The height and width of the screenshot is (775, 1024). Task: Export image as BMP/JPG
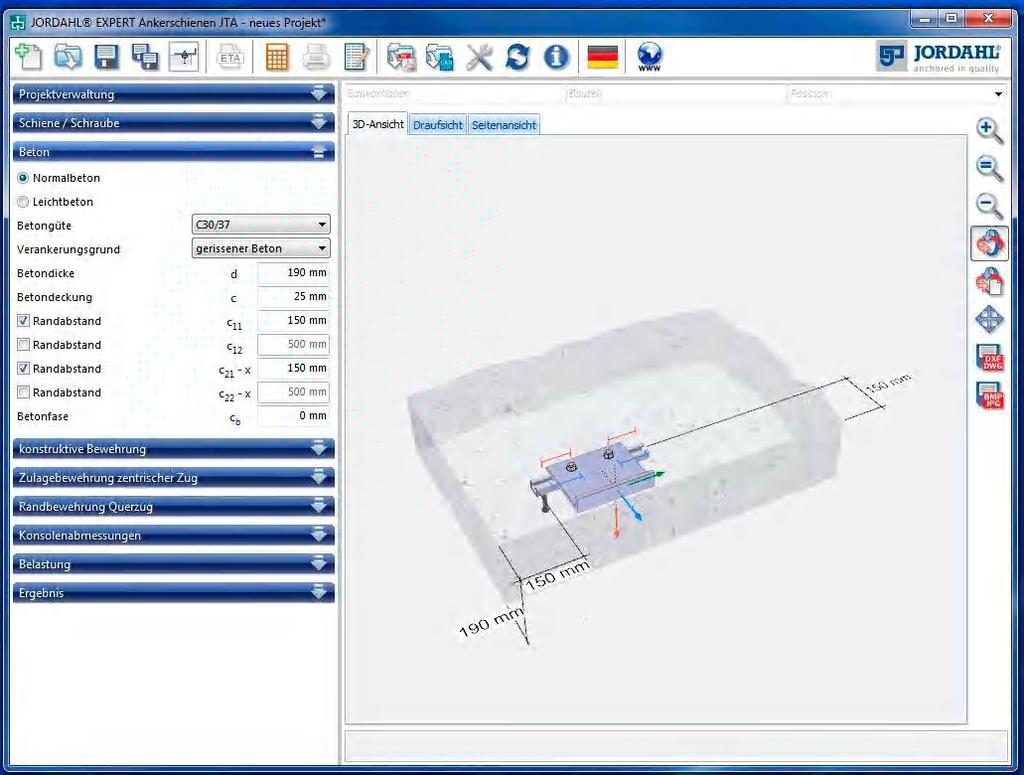click(x=989, y=396)
